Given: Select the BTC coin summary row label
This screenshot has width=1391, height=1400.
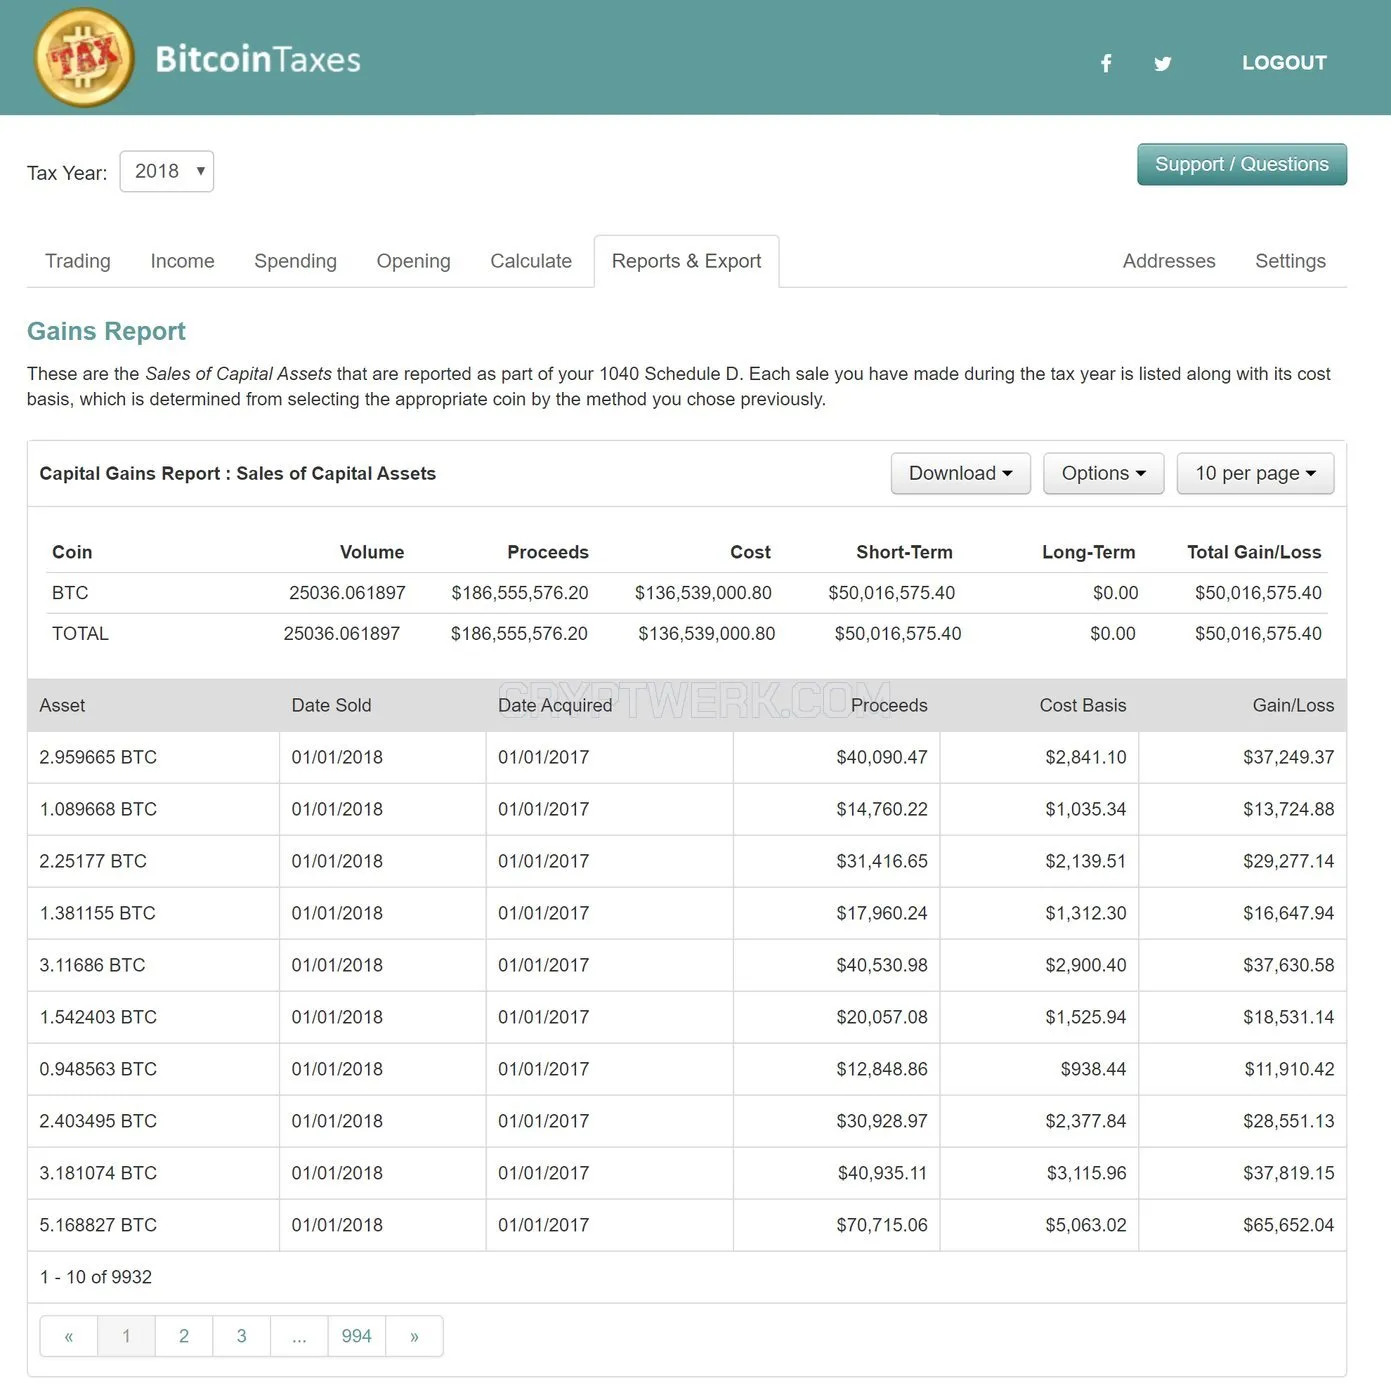Looking at the screenshot, I should (70, 593).
